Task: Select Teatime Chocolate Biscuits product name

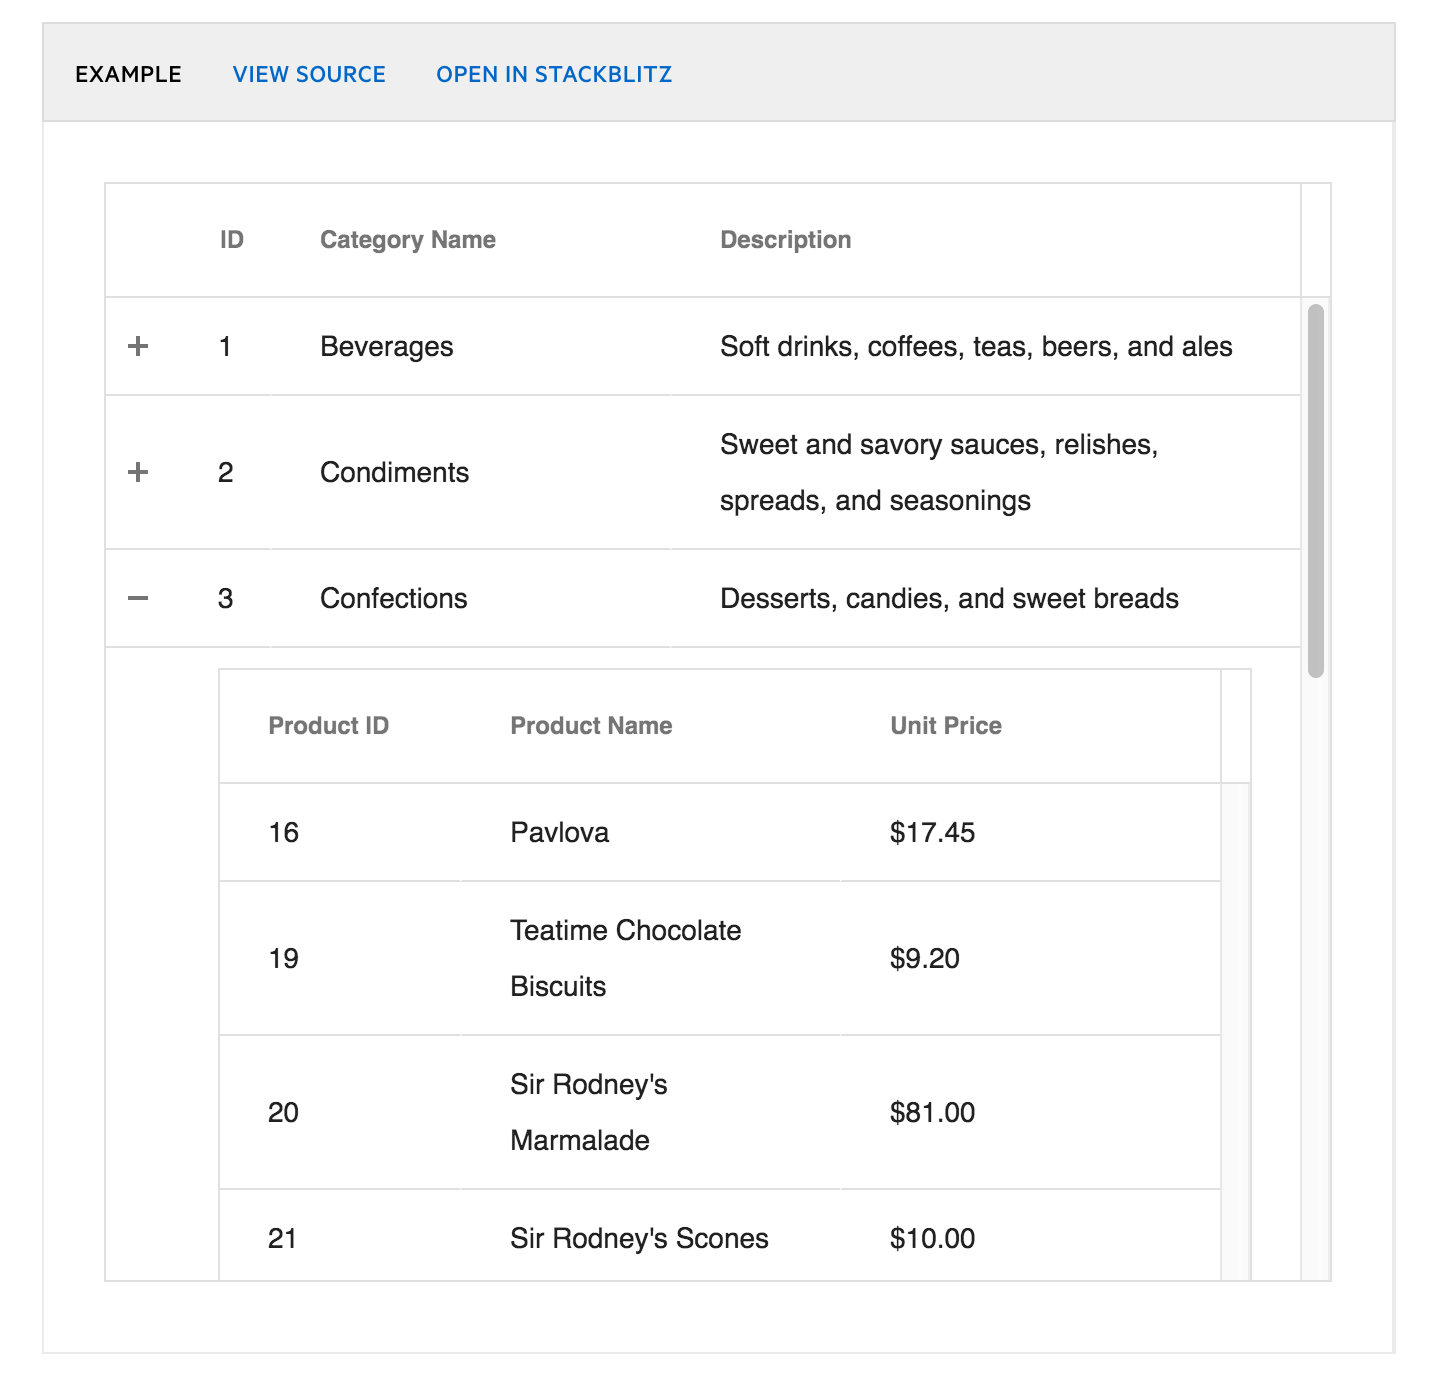Action: [x=626, y=958]
